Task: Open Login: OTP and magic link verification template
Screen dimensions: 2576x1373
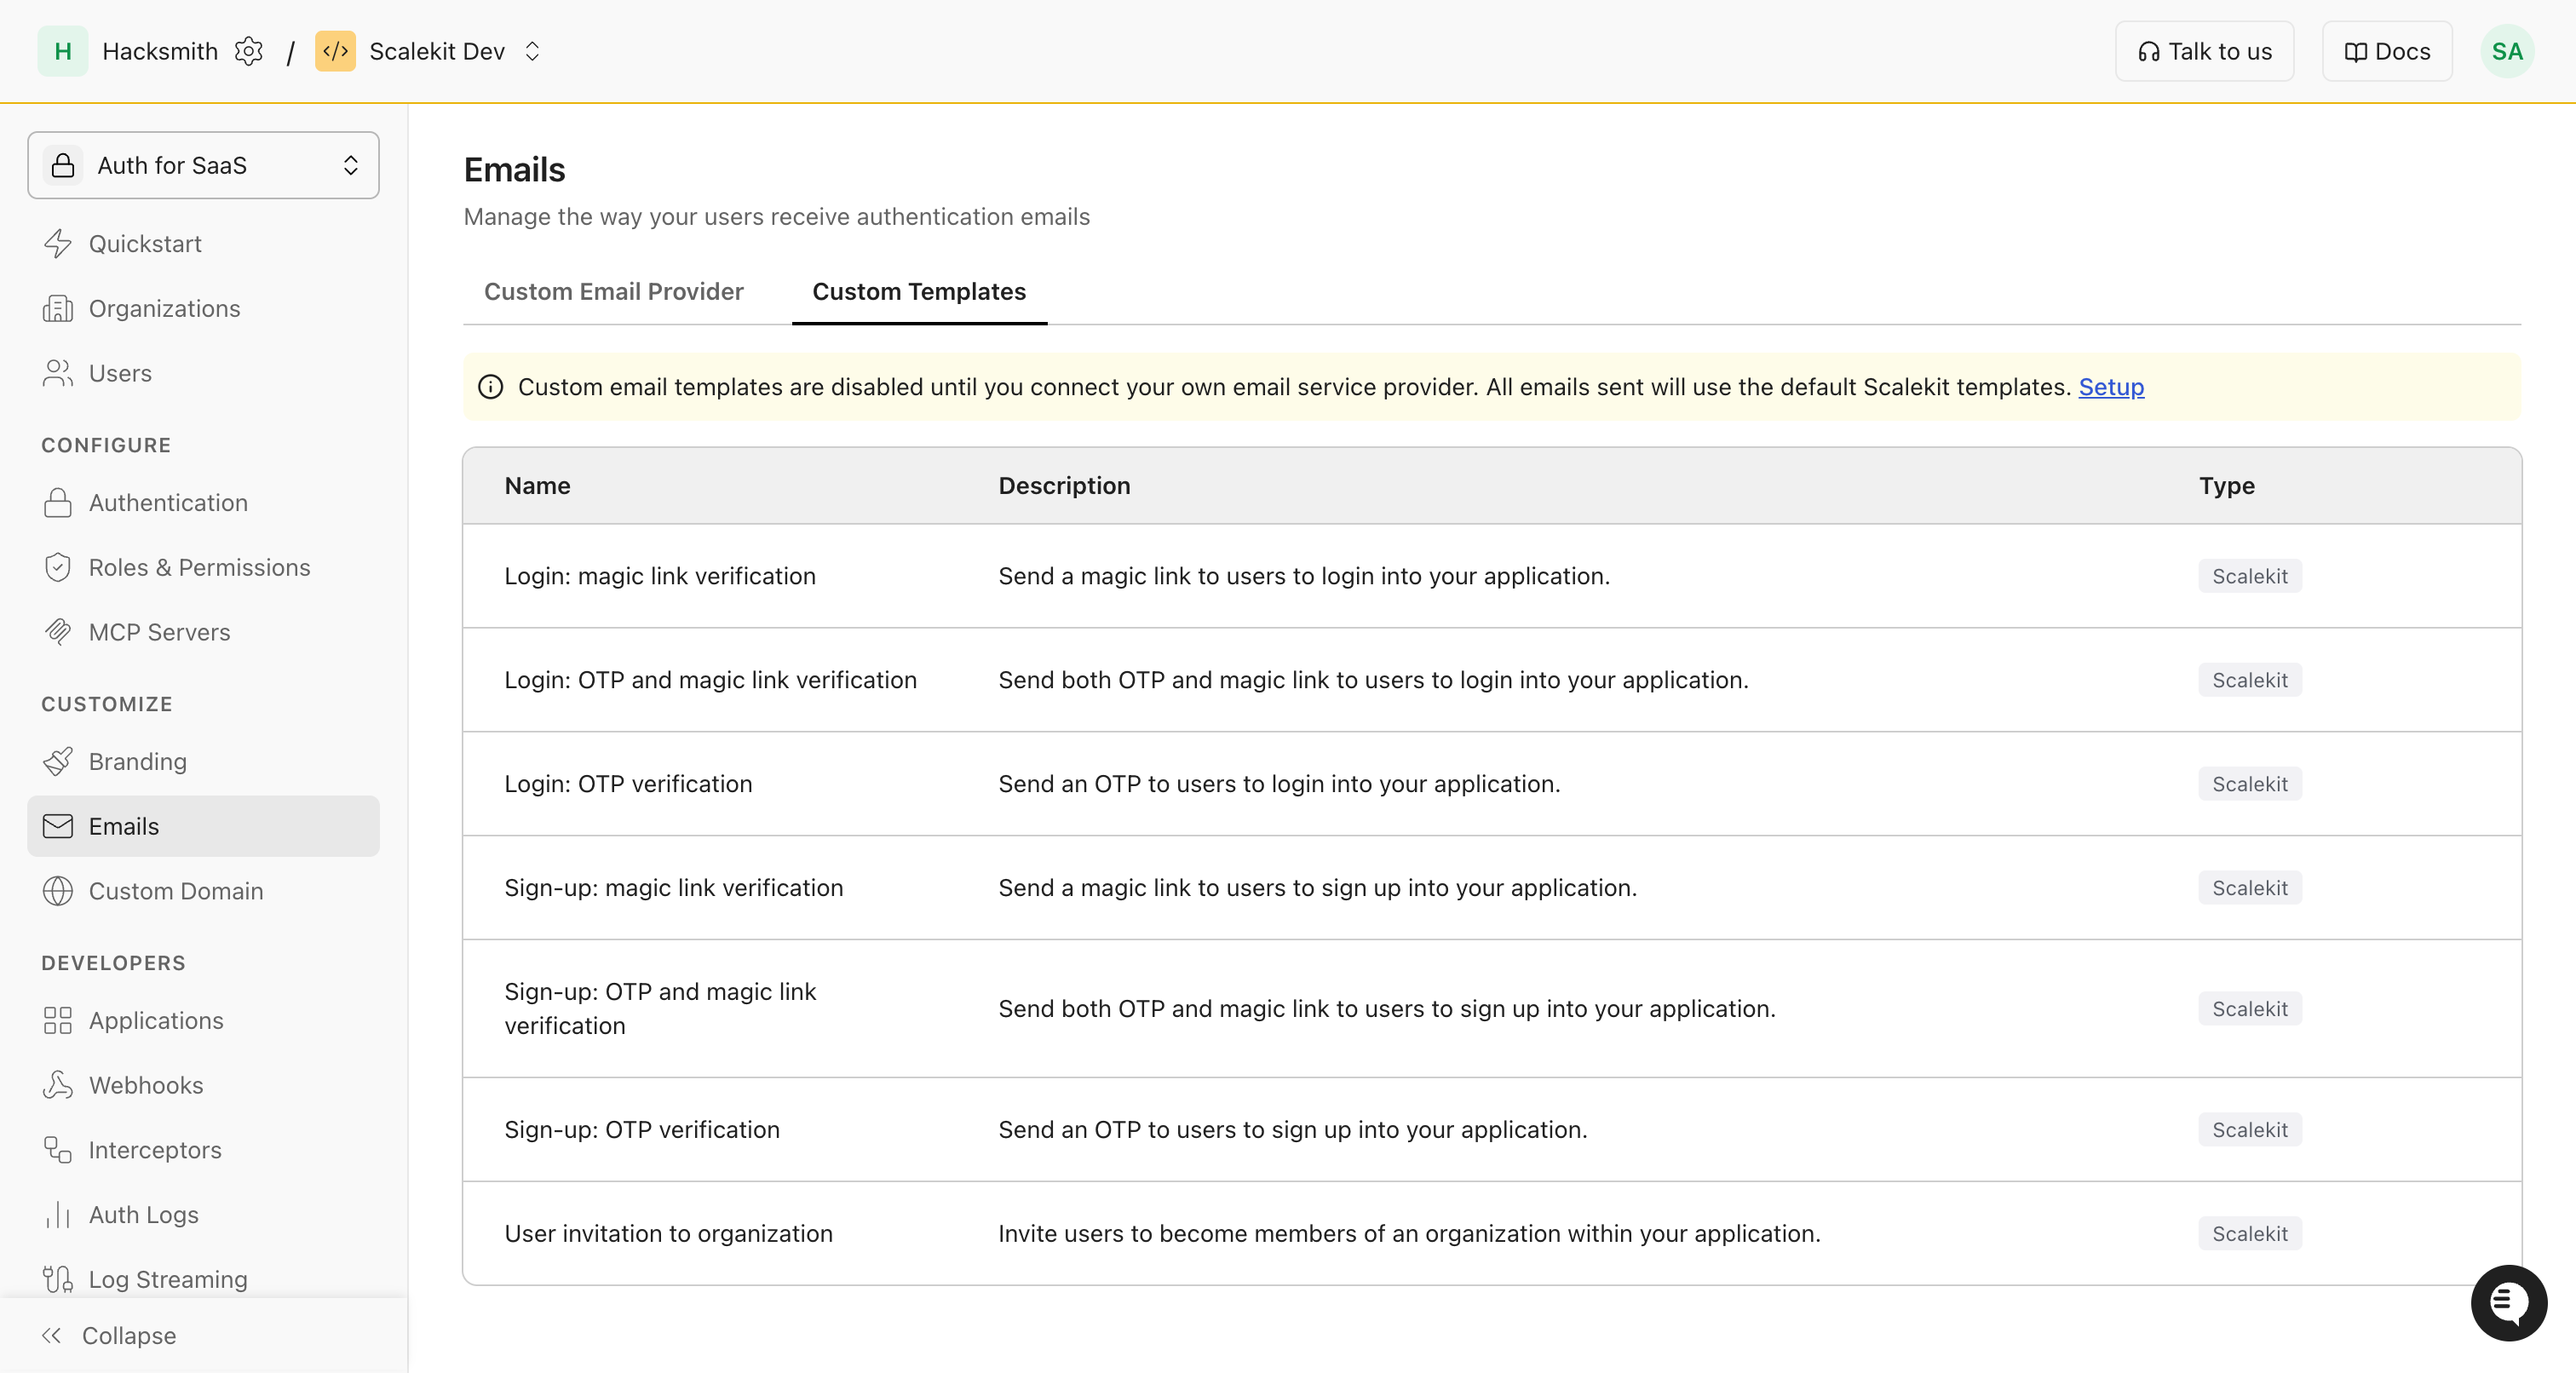Action: [1491, 680]
